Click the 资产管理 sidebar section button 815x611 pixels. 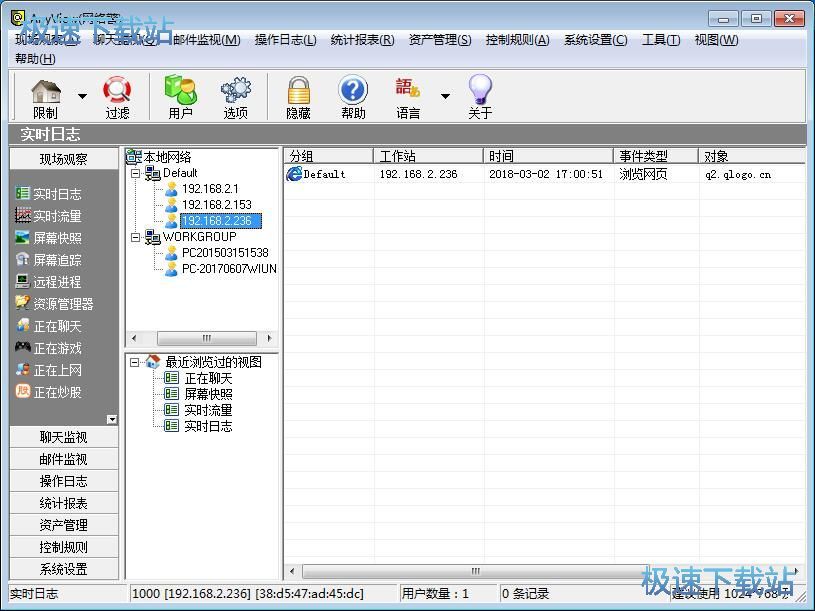[64, 525]
